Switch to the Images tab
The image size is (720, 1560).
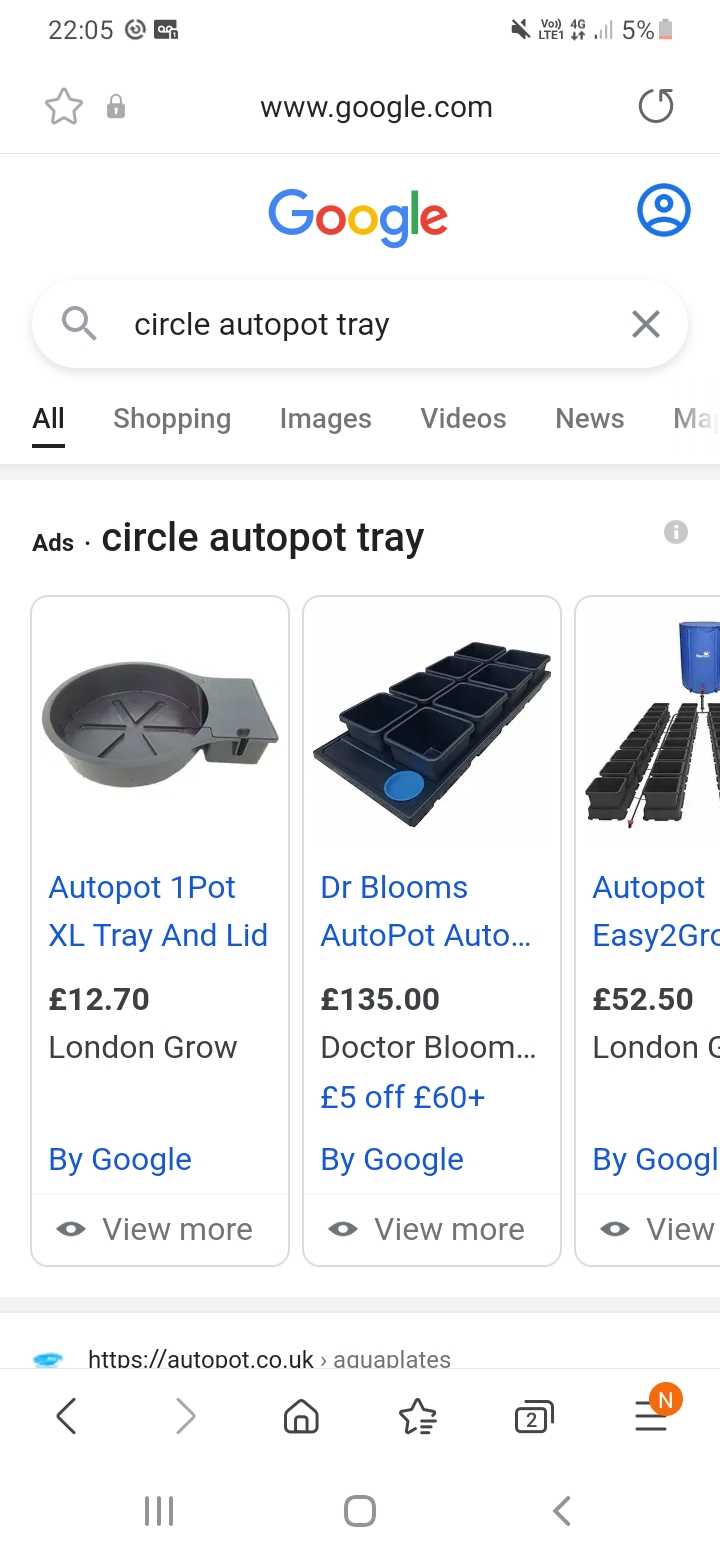point(325,418)
